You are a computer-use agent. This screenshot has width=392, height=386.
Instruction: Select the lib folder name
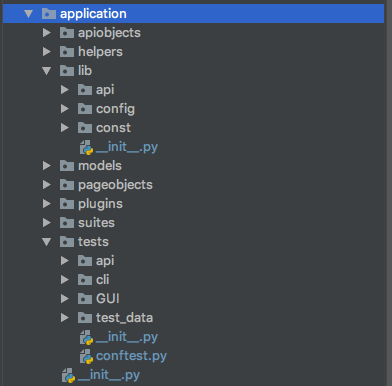point(85,71)
